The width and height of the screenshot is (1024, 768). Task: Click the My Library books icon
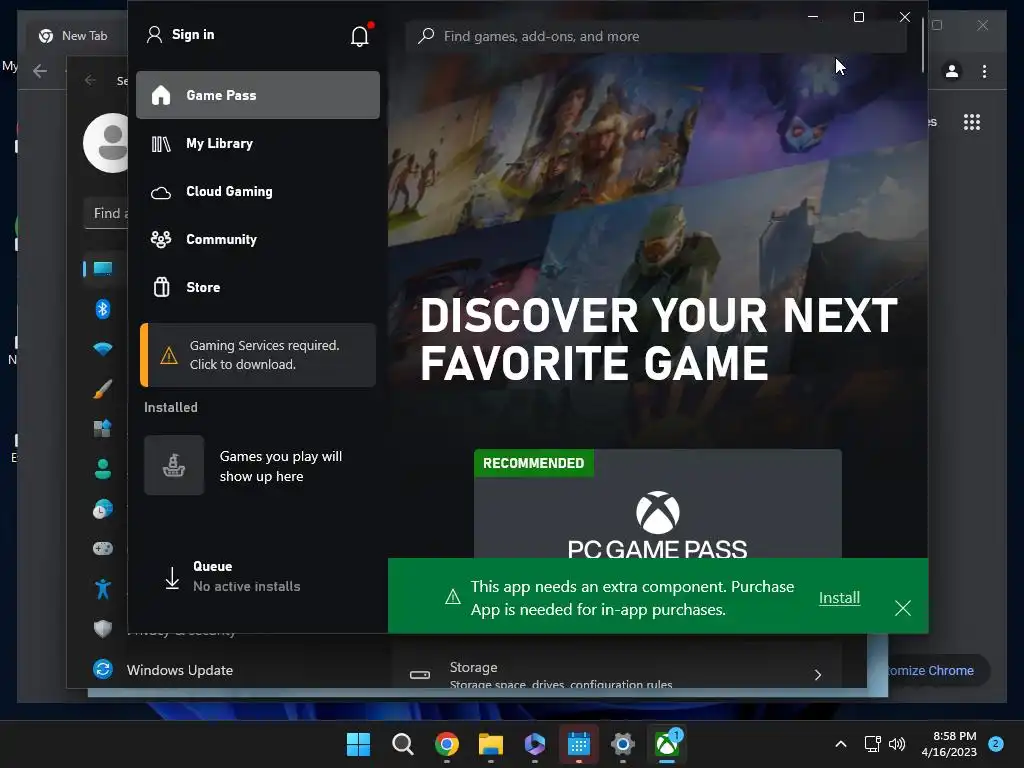(x=161, y=144)
